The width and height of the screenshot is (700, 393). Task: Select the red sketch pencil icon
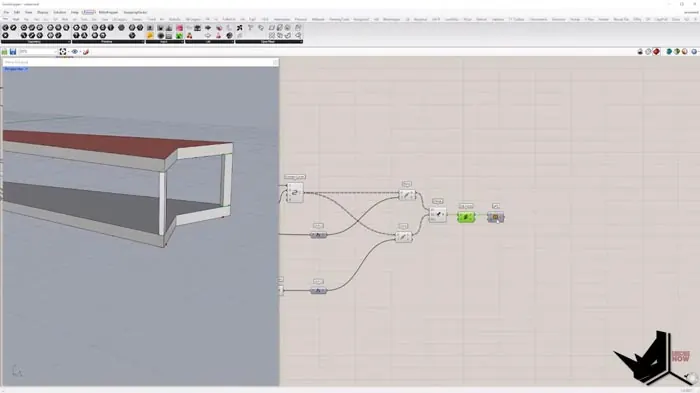click(86, 52)
